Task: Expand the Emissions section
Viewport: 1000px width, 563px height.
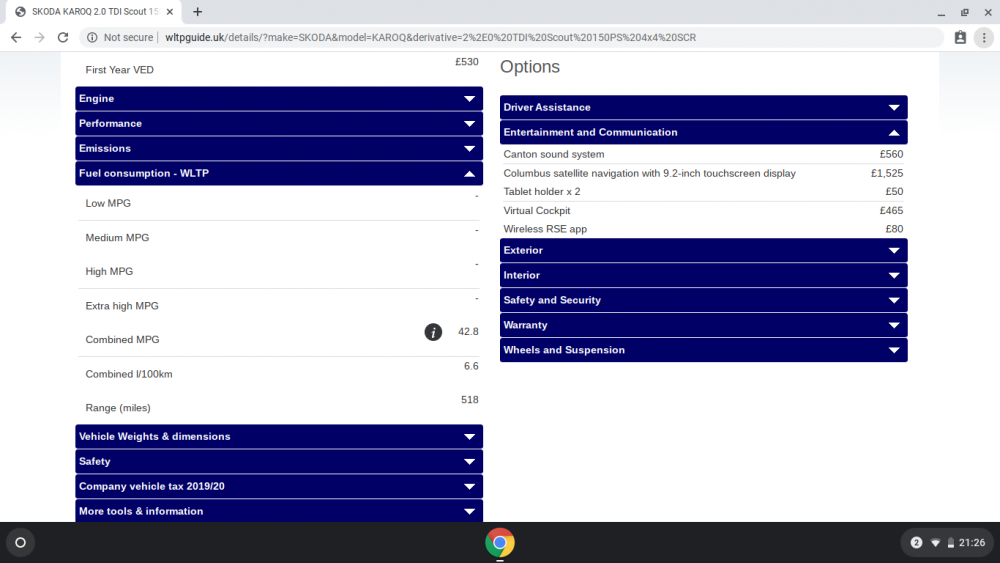Action: [279, 149]
